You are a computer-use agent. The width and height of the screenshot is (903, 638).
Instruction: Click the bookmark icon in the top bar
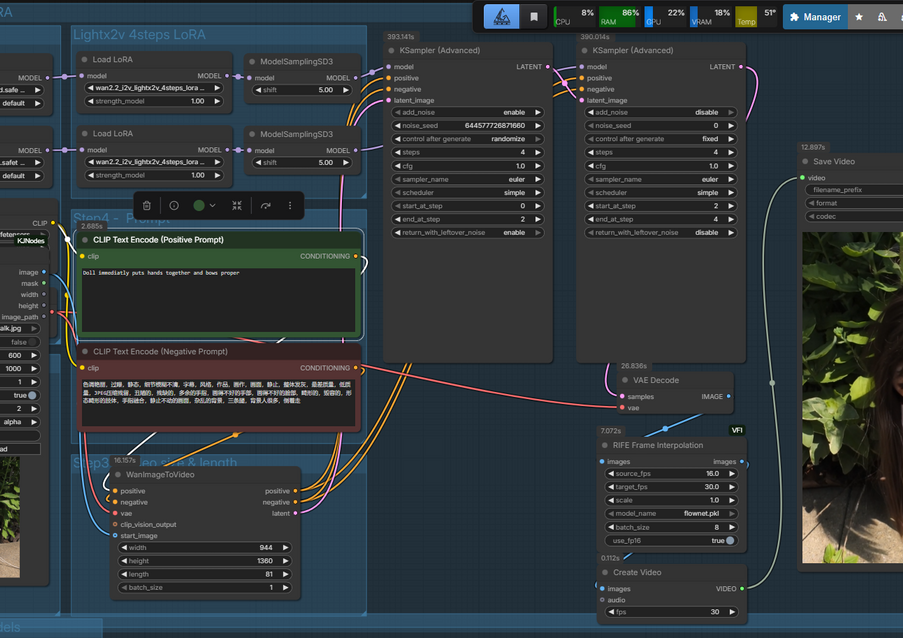click(x=534, y=17)
